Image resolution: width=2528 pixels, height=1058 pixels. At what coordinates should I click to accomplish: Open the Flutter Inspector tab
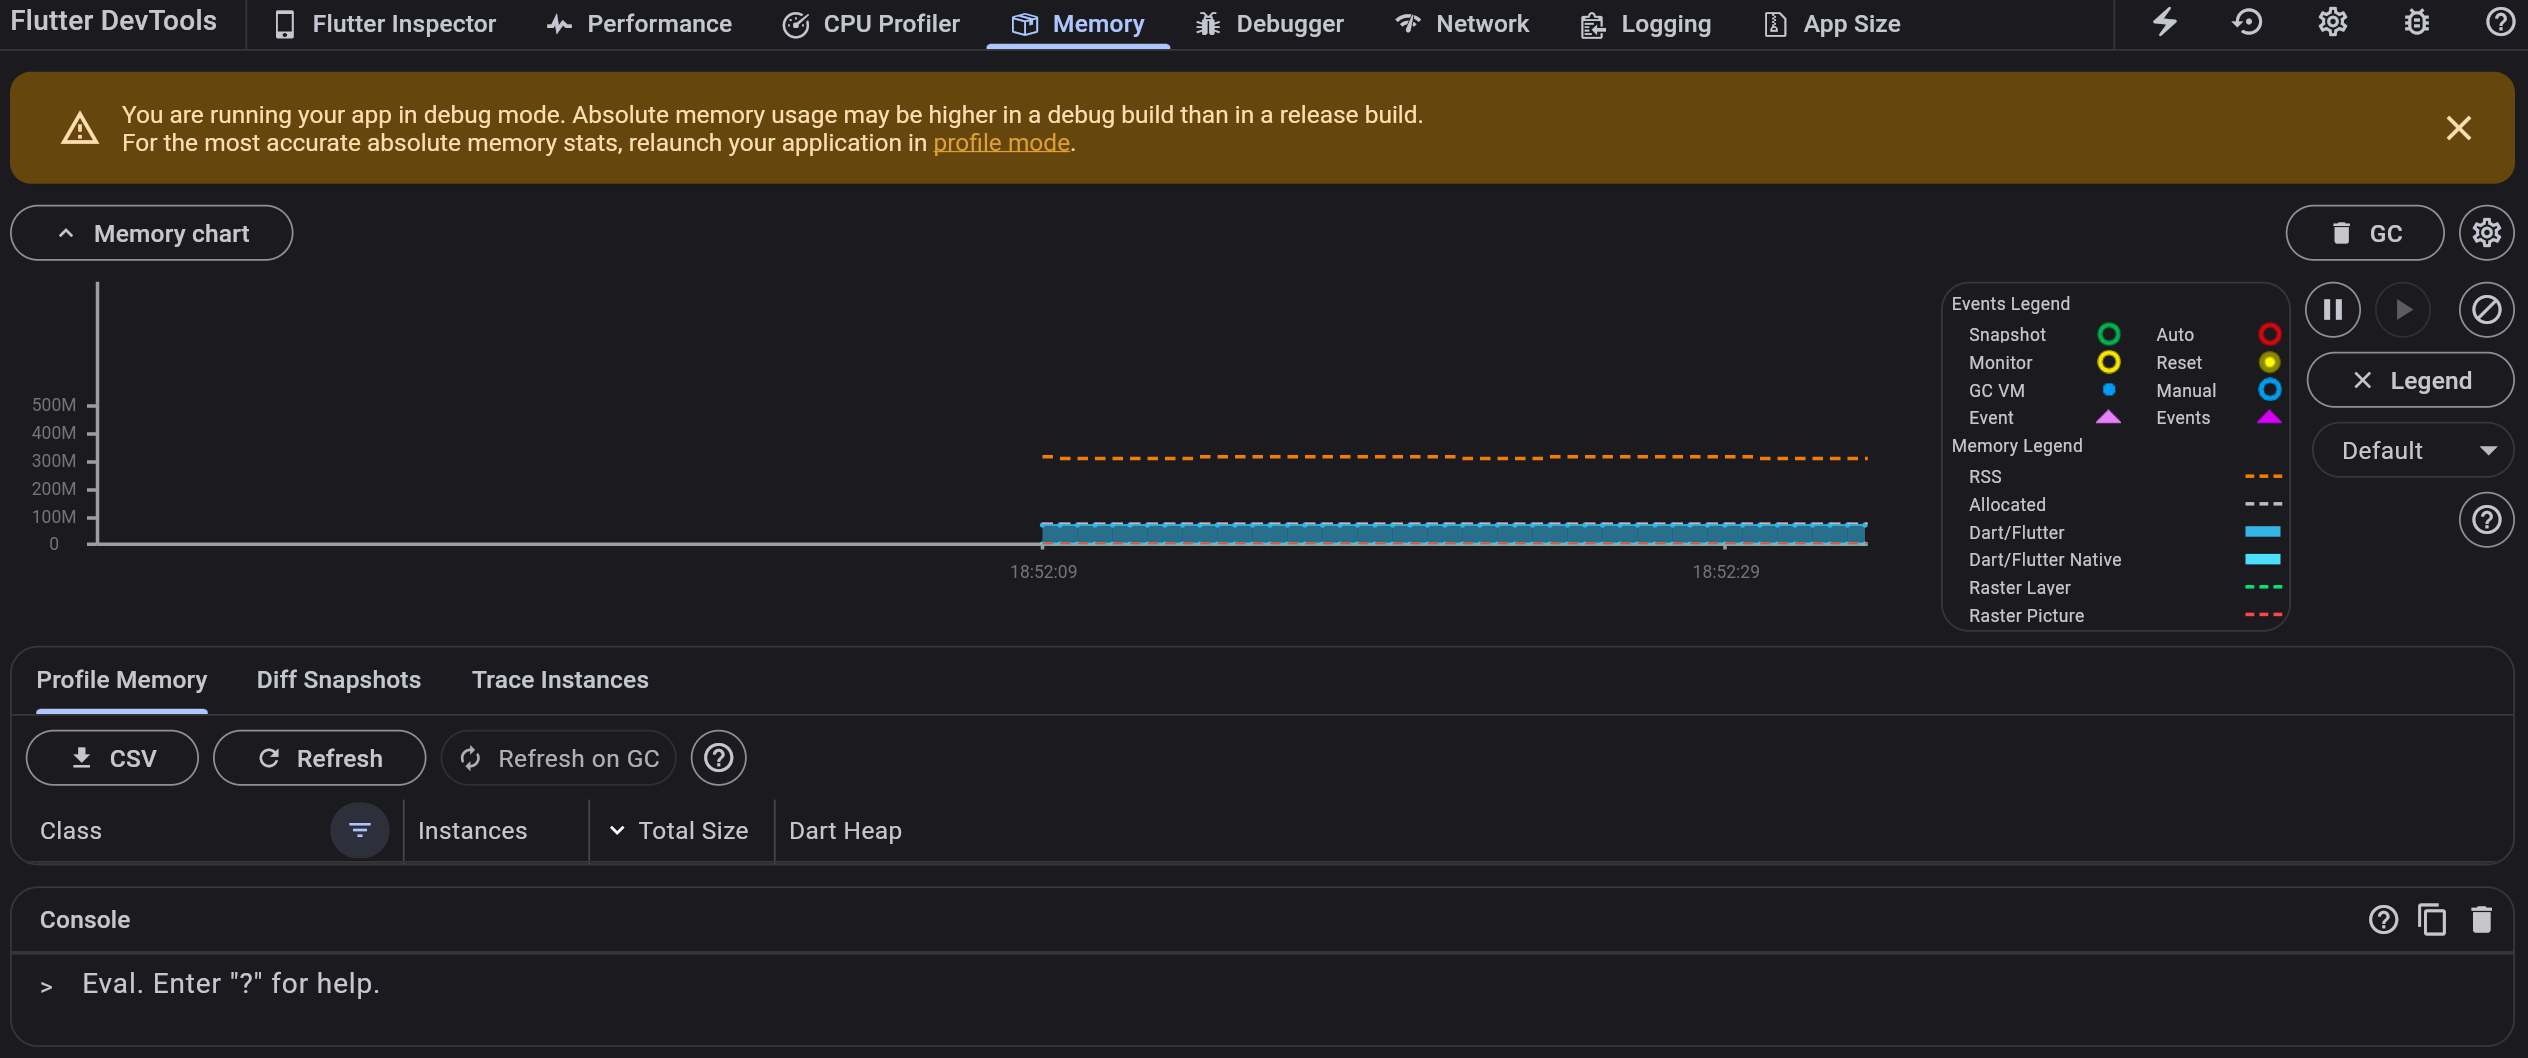point(386,24)
